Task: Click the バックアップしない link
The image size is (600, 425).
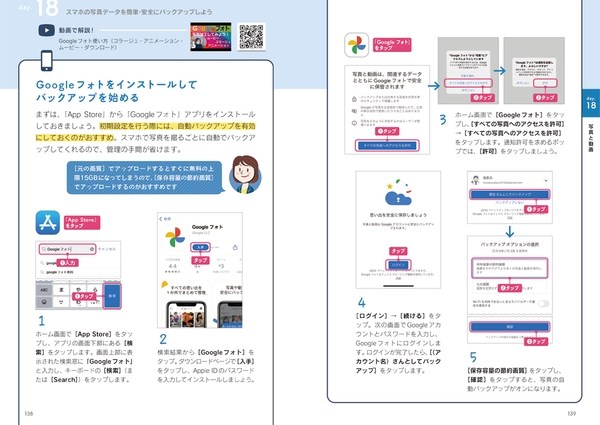Action: coord(509,202)
